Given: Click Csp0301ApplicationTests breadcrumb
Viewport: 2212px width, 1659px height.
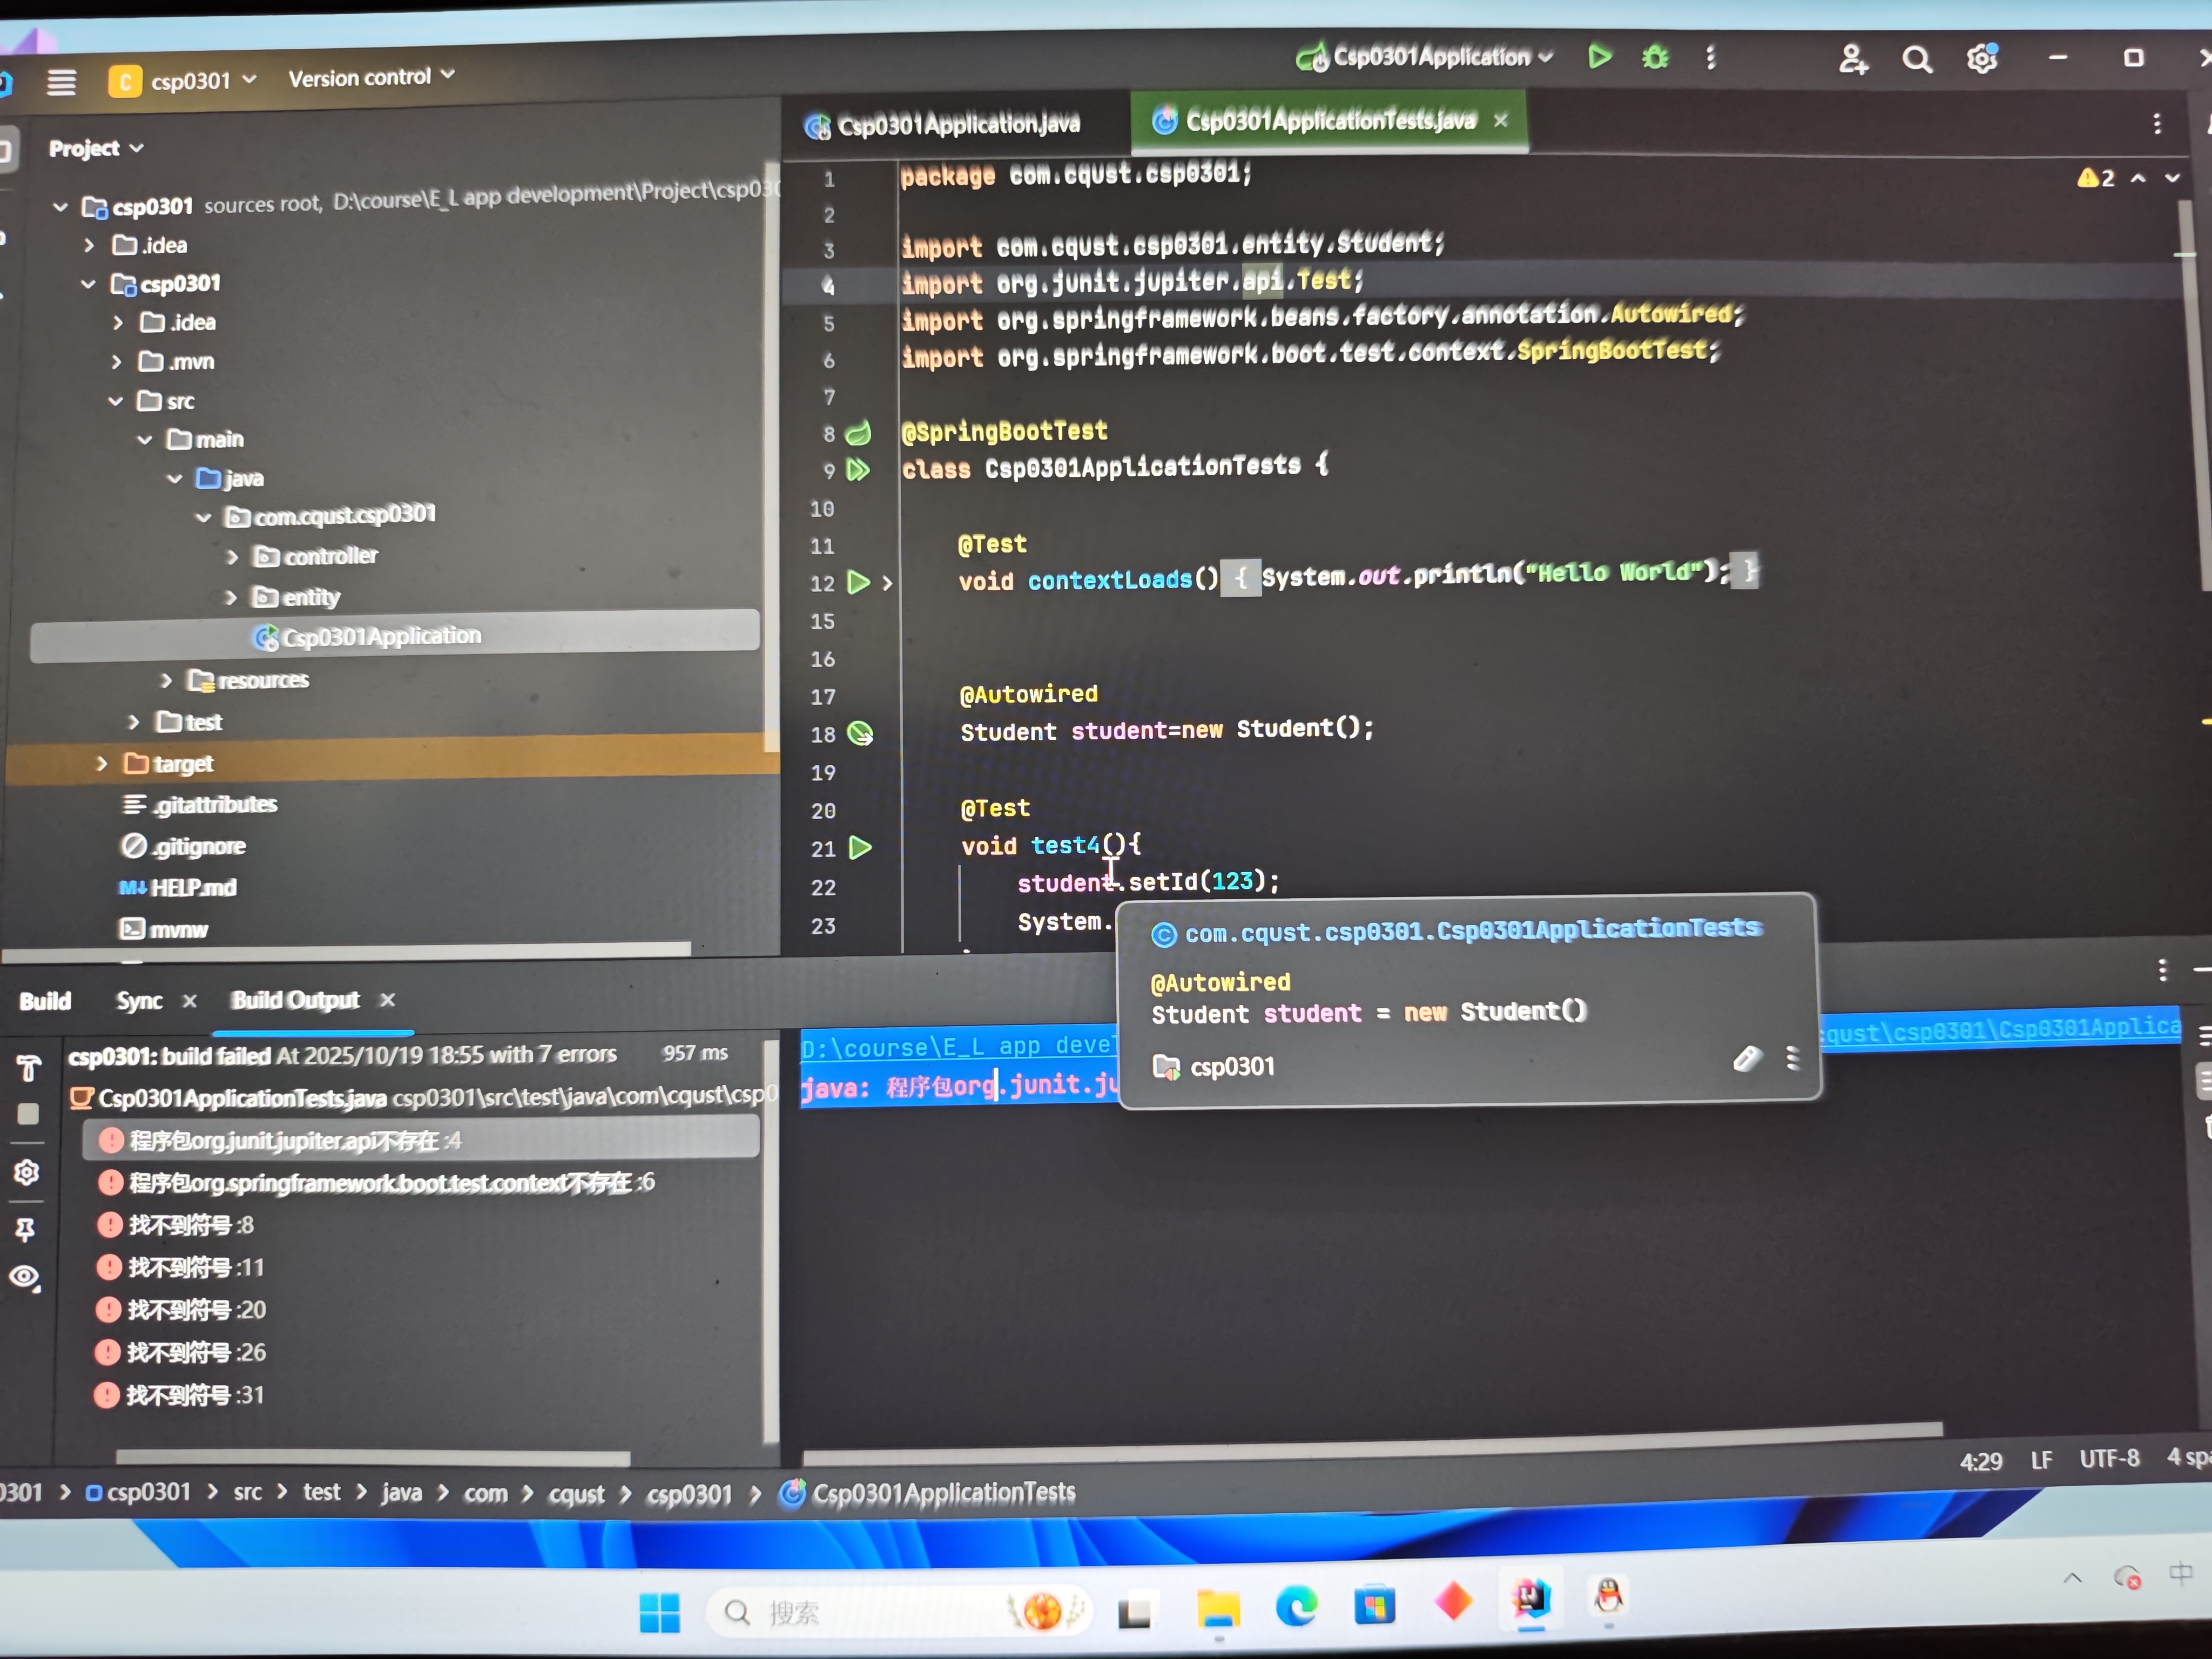Looking at the screenshot, I should coord(942,1493).
